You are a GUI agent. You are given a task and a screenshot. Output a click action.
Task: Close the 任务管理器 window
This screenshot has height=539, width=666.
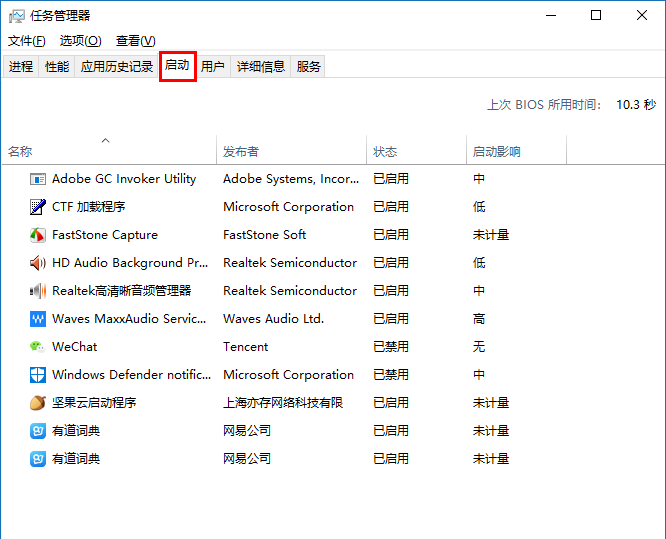[642, 16]
